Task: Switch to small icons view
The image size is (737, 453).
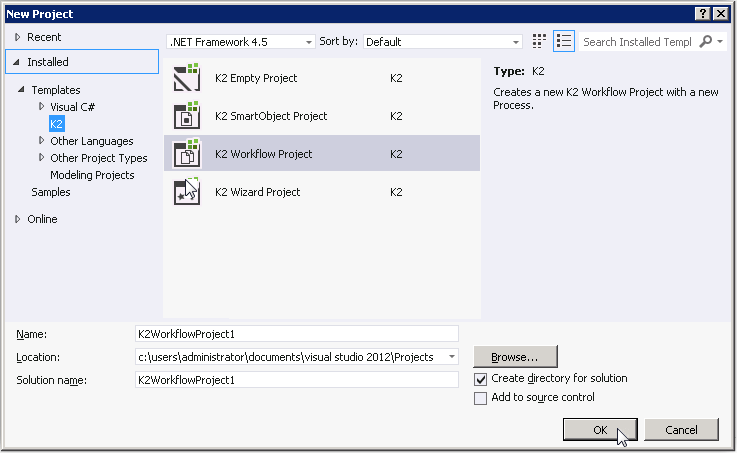Action: (x=539, y=41)
